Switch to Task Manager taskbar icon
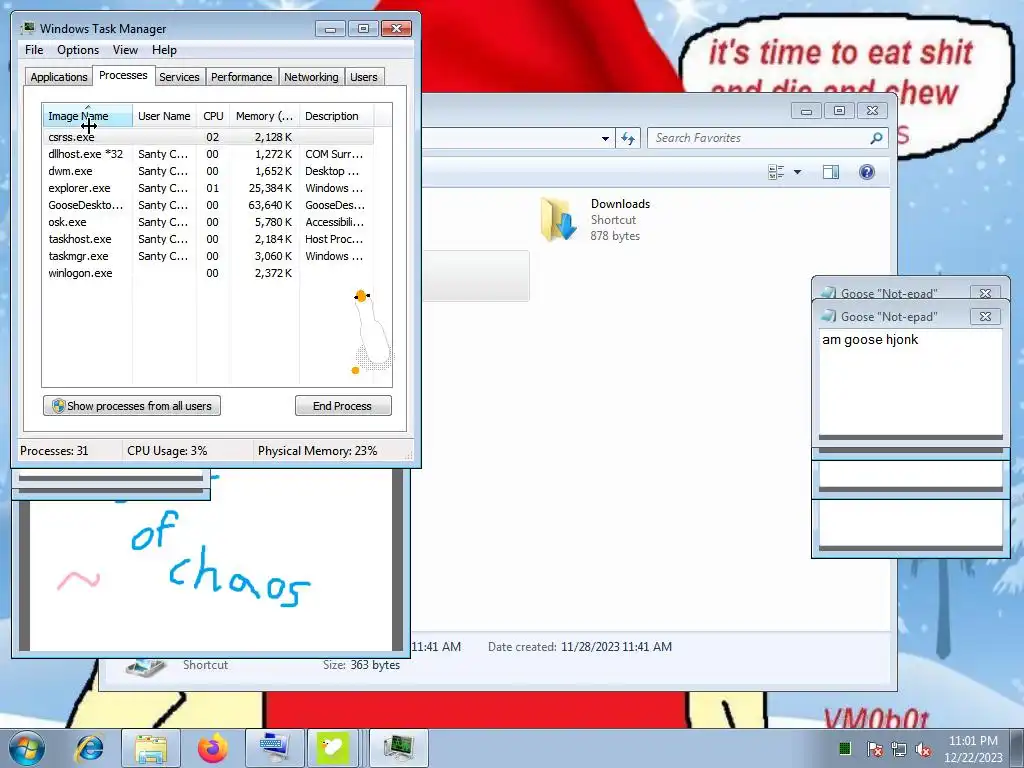1024x768 pixels. pyautogui.click(x=398, y=748)
